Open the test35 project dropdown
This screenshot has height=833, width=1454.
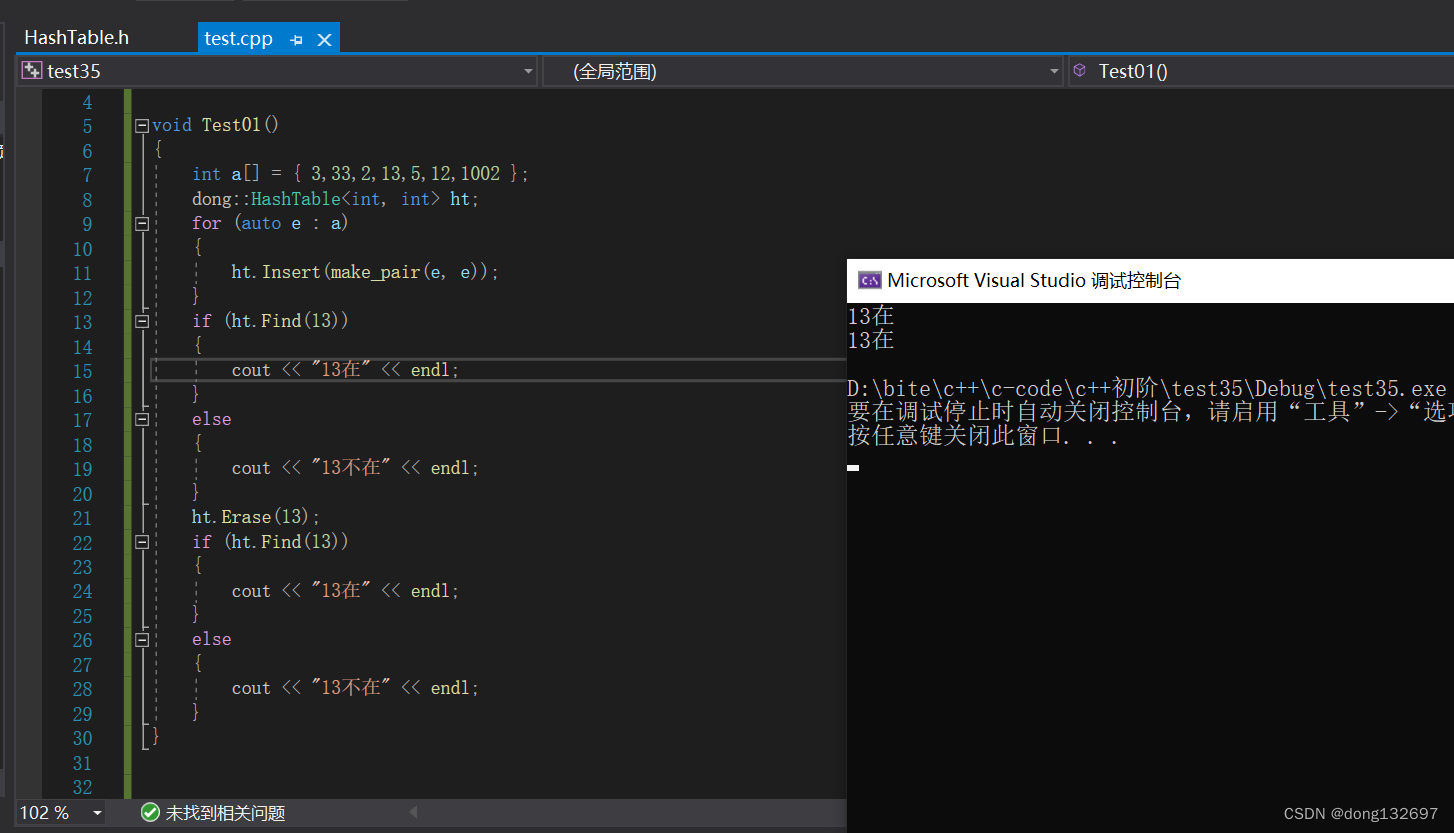[x=529, y=71]
